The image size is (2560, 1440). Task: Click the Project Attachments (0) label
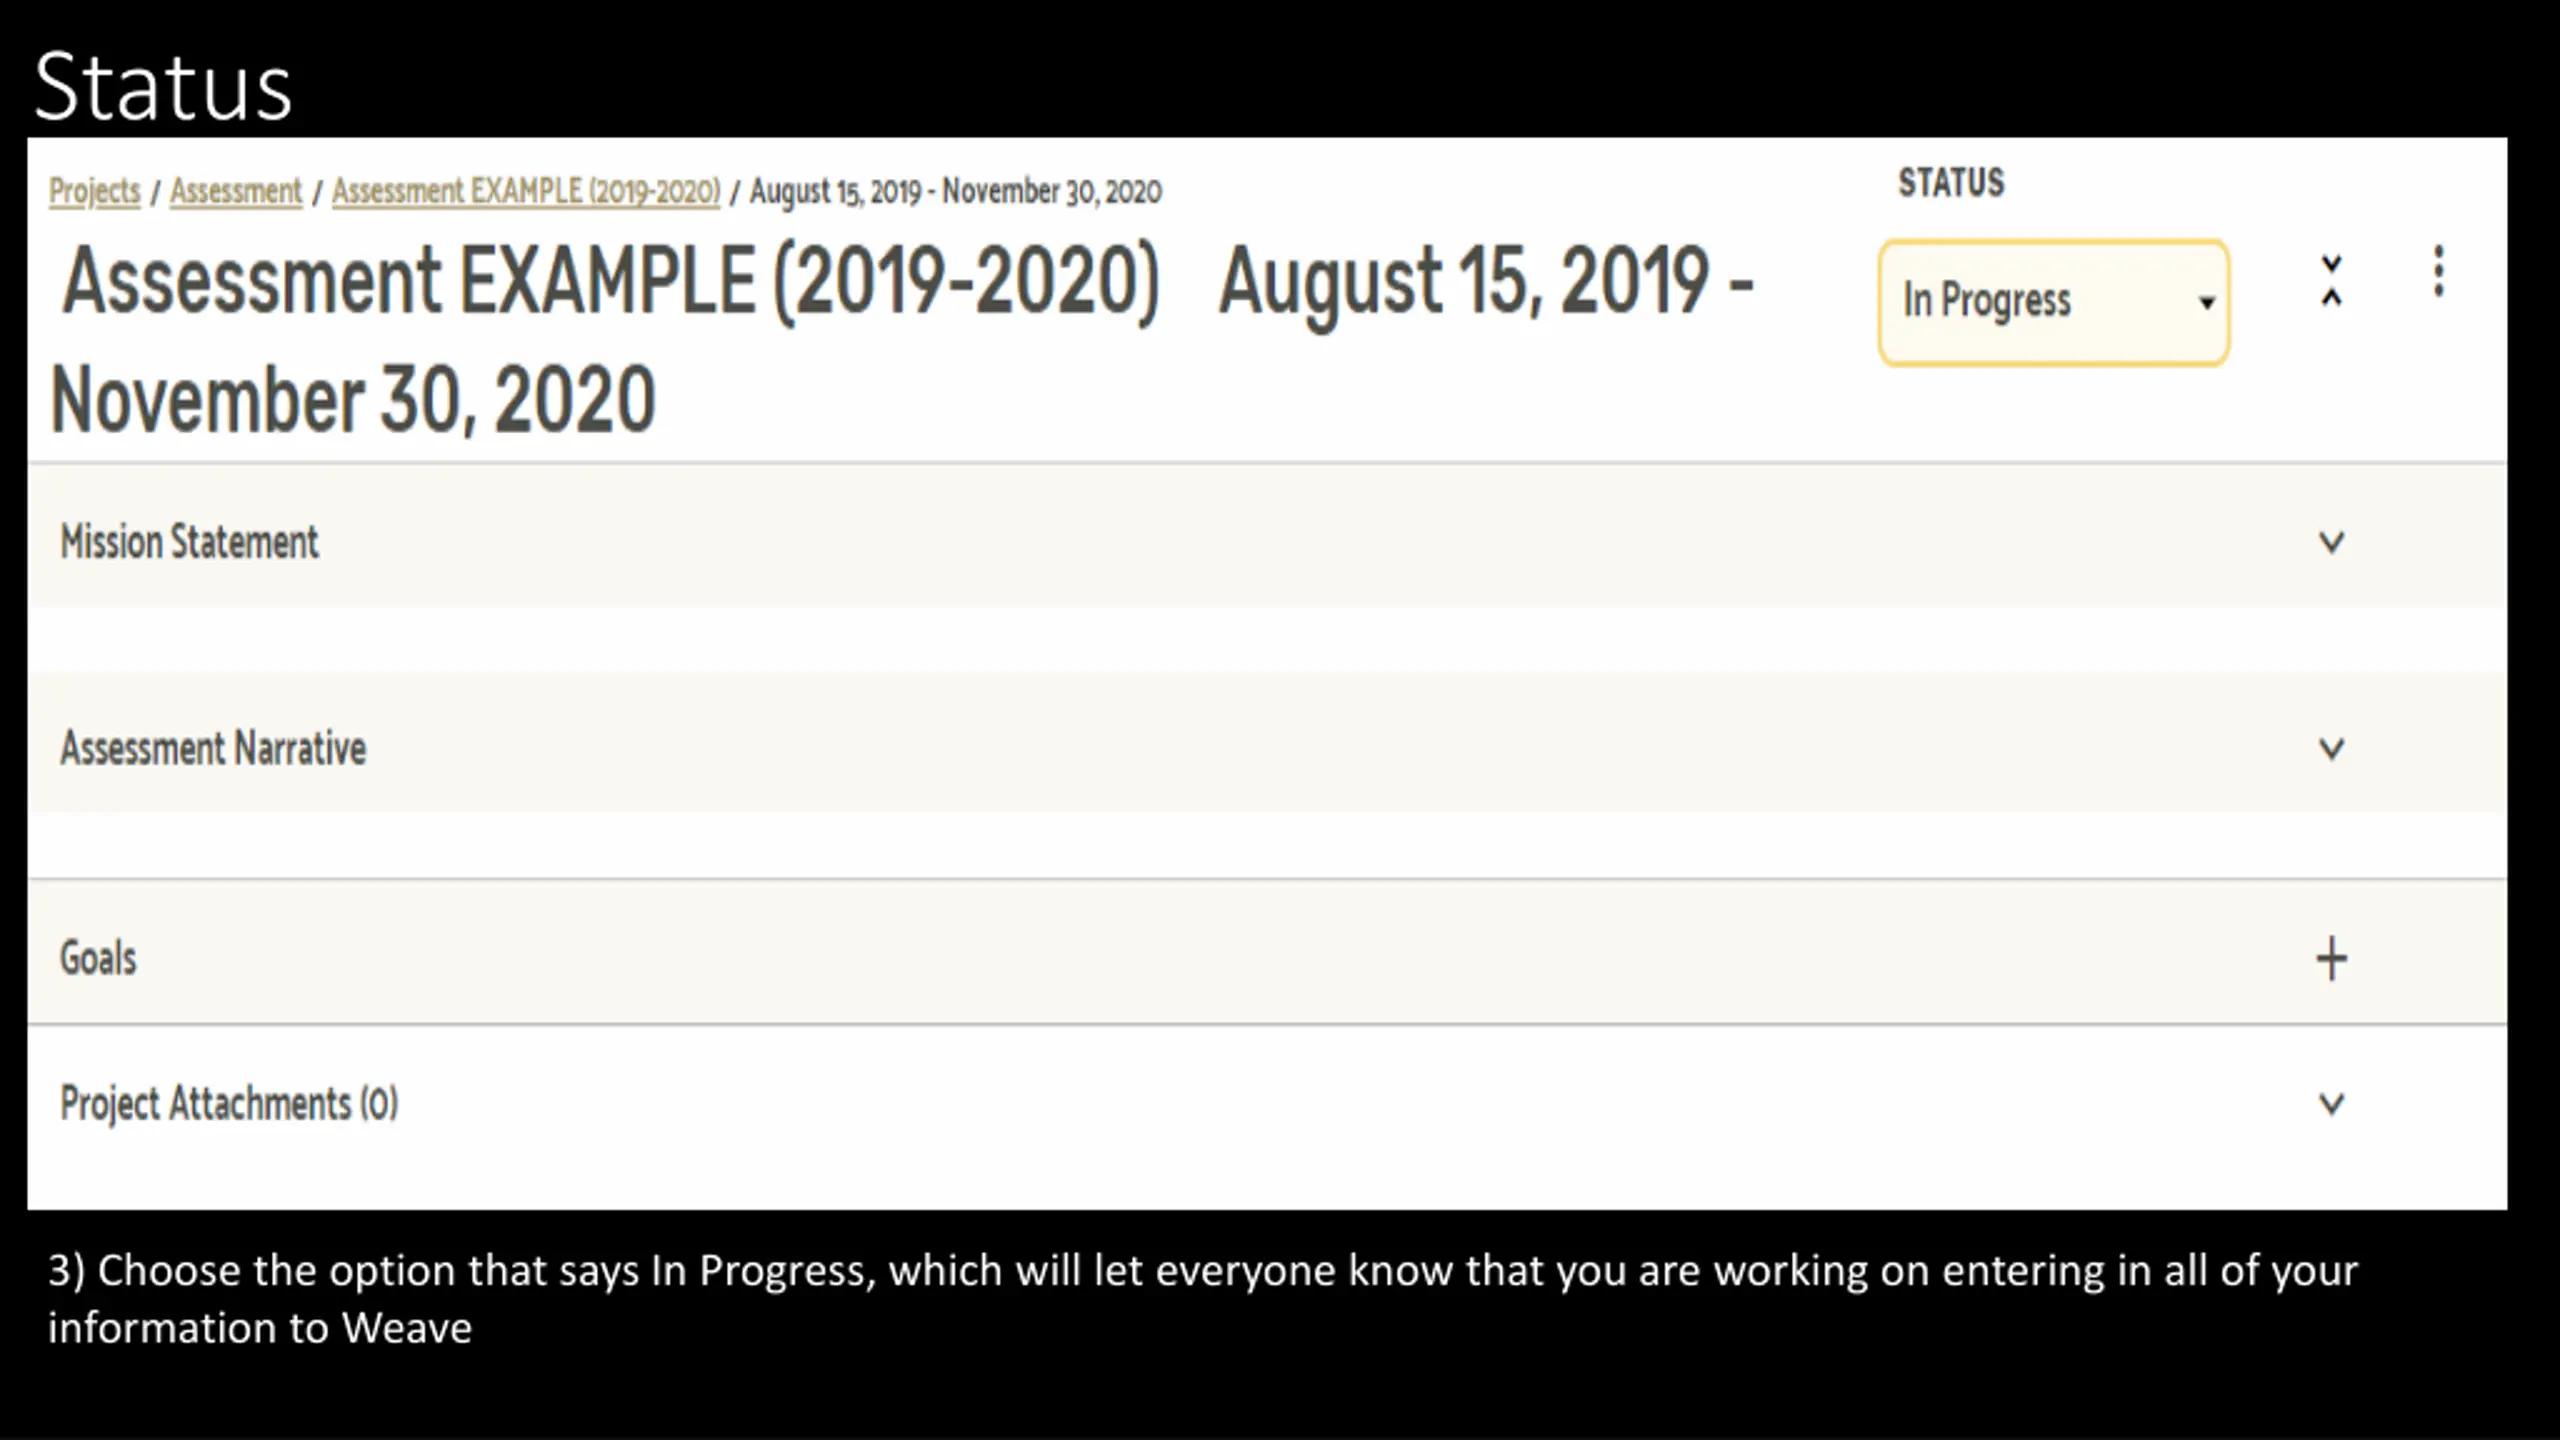pos(229,1104)
